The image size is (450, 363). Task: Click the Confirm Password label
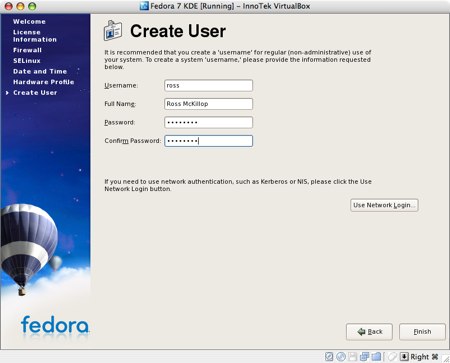click(133, 141)
